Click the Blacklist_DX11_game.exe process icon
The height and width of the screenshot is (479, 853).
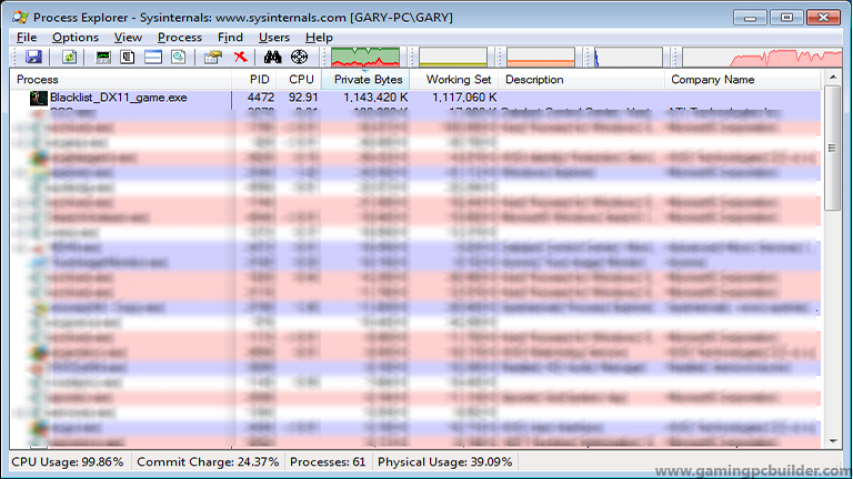pos(38,98)
